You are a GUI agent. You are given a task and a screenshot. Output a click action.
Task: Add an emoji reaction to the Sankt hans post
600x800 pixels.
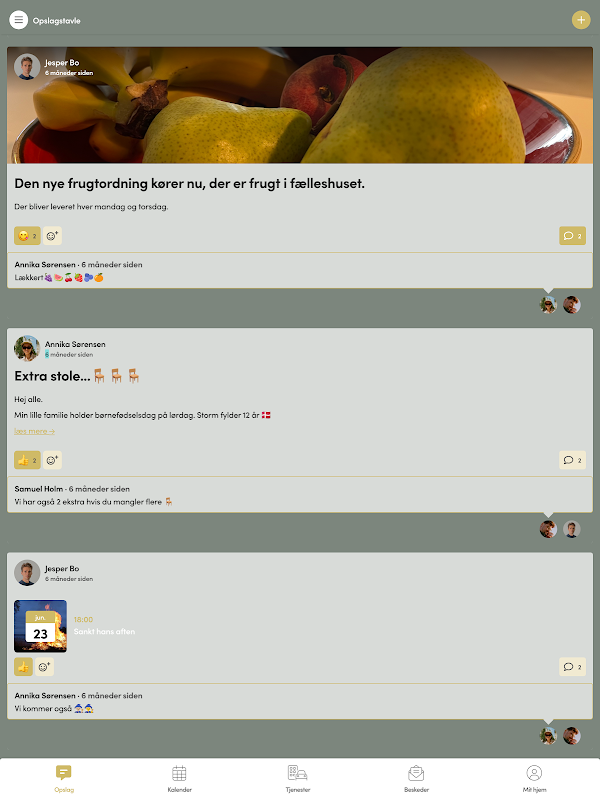click(44, 667)
